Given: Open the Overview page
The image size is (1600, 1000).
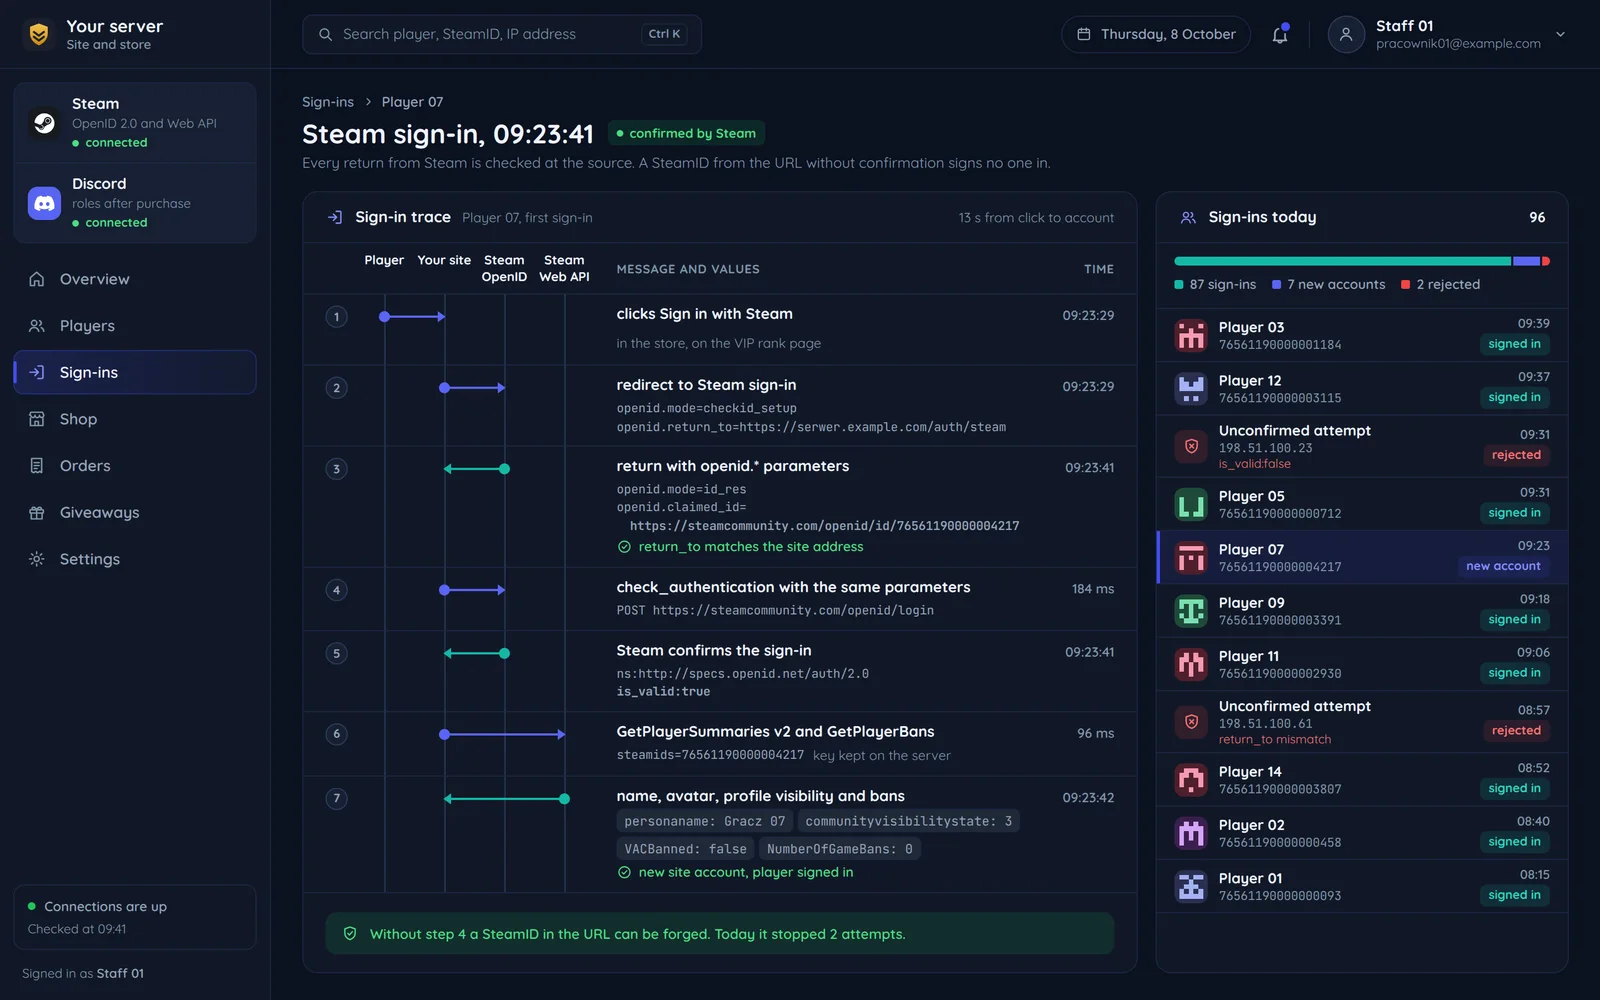Looking at the screenshot, I should 135,279.
